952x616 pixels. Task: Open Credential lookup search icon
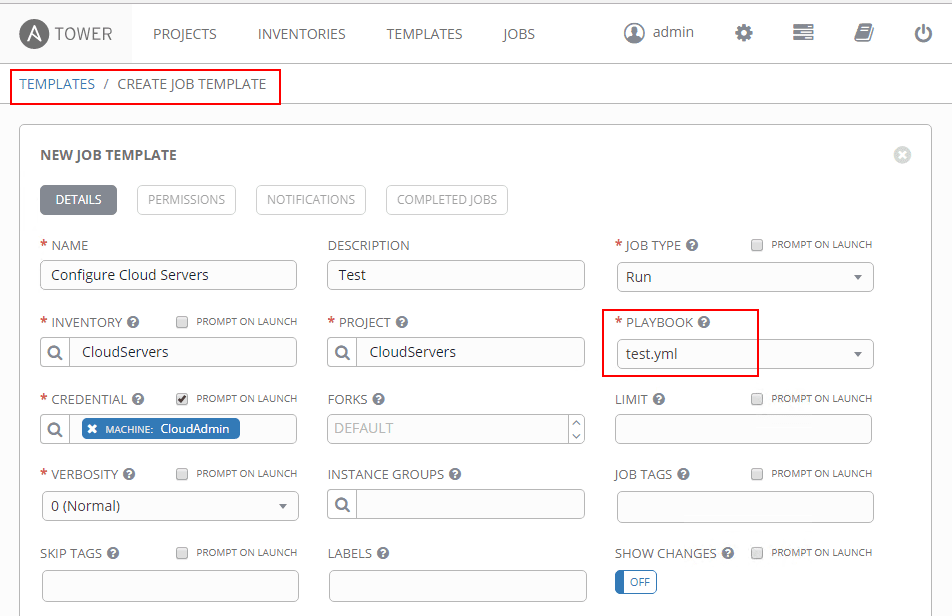pyautogui.click(x=55, y=429)
